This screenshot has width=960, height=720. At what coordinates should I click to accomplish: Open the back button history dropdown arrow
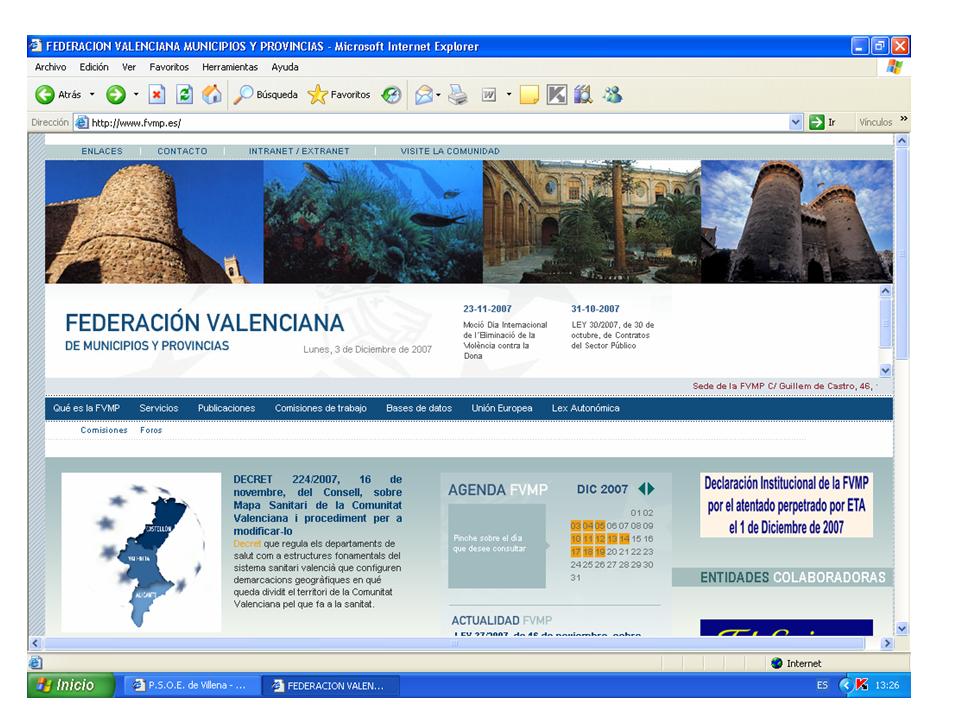(x=92, y=95)
